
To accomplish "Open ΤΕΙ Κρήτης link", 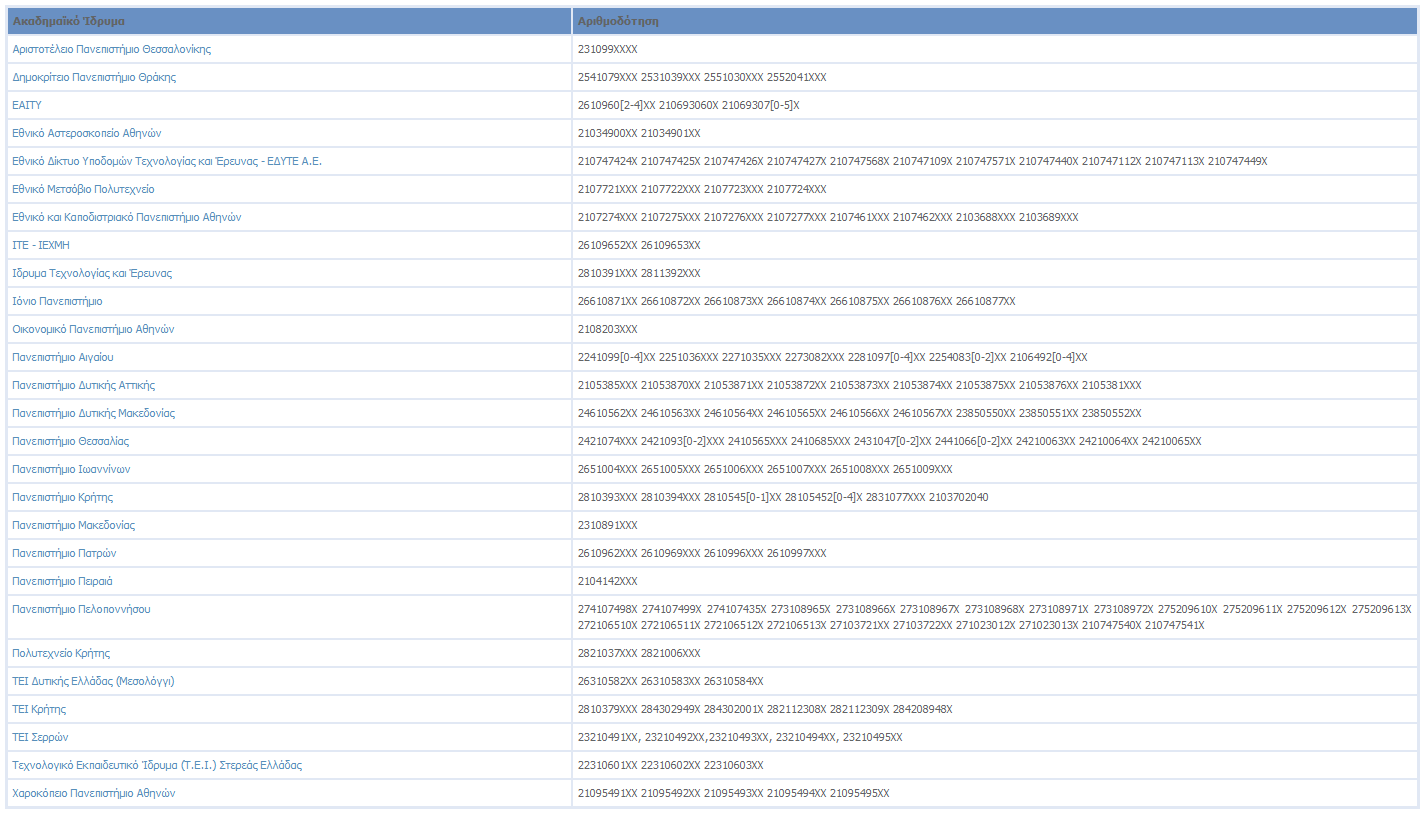I will coord(39,709).
